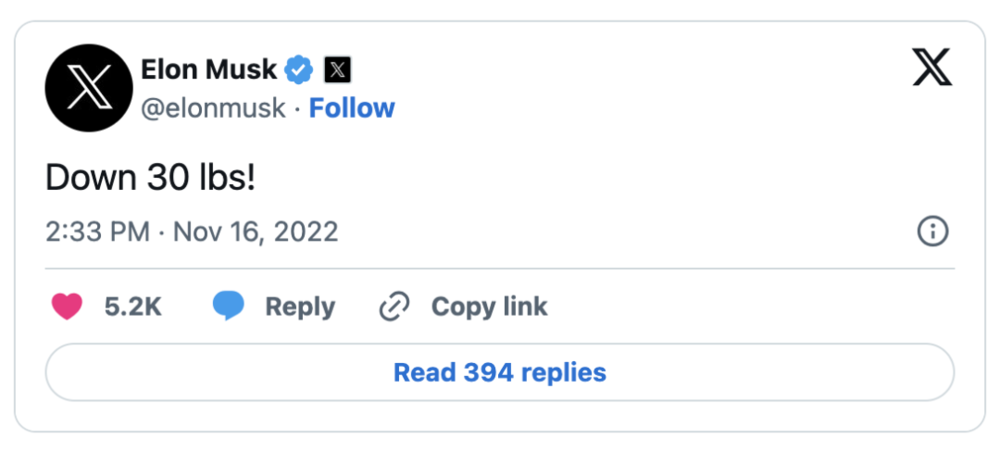Visit the @elonmusk handle link
1000x451 pixels.
click(213, 109)
